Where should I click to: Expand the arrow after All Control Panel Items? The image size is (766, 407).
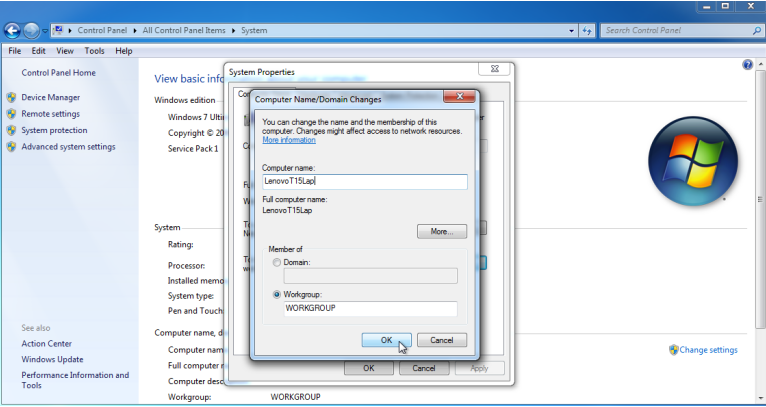tap(233, 31)
